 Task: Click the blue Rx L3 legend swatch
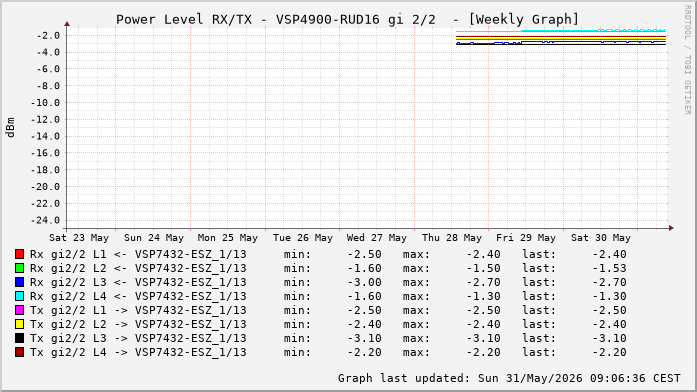[x=19, y=282]
